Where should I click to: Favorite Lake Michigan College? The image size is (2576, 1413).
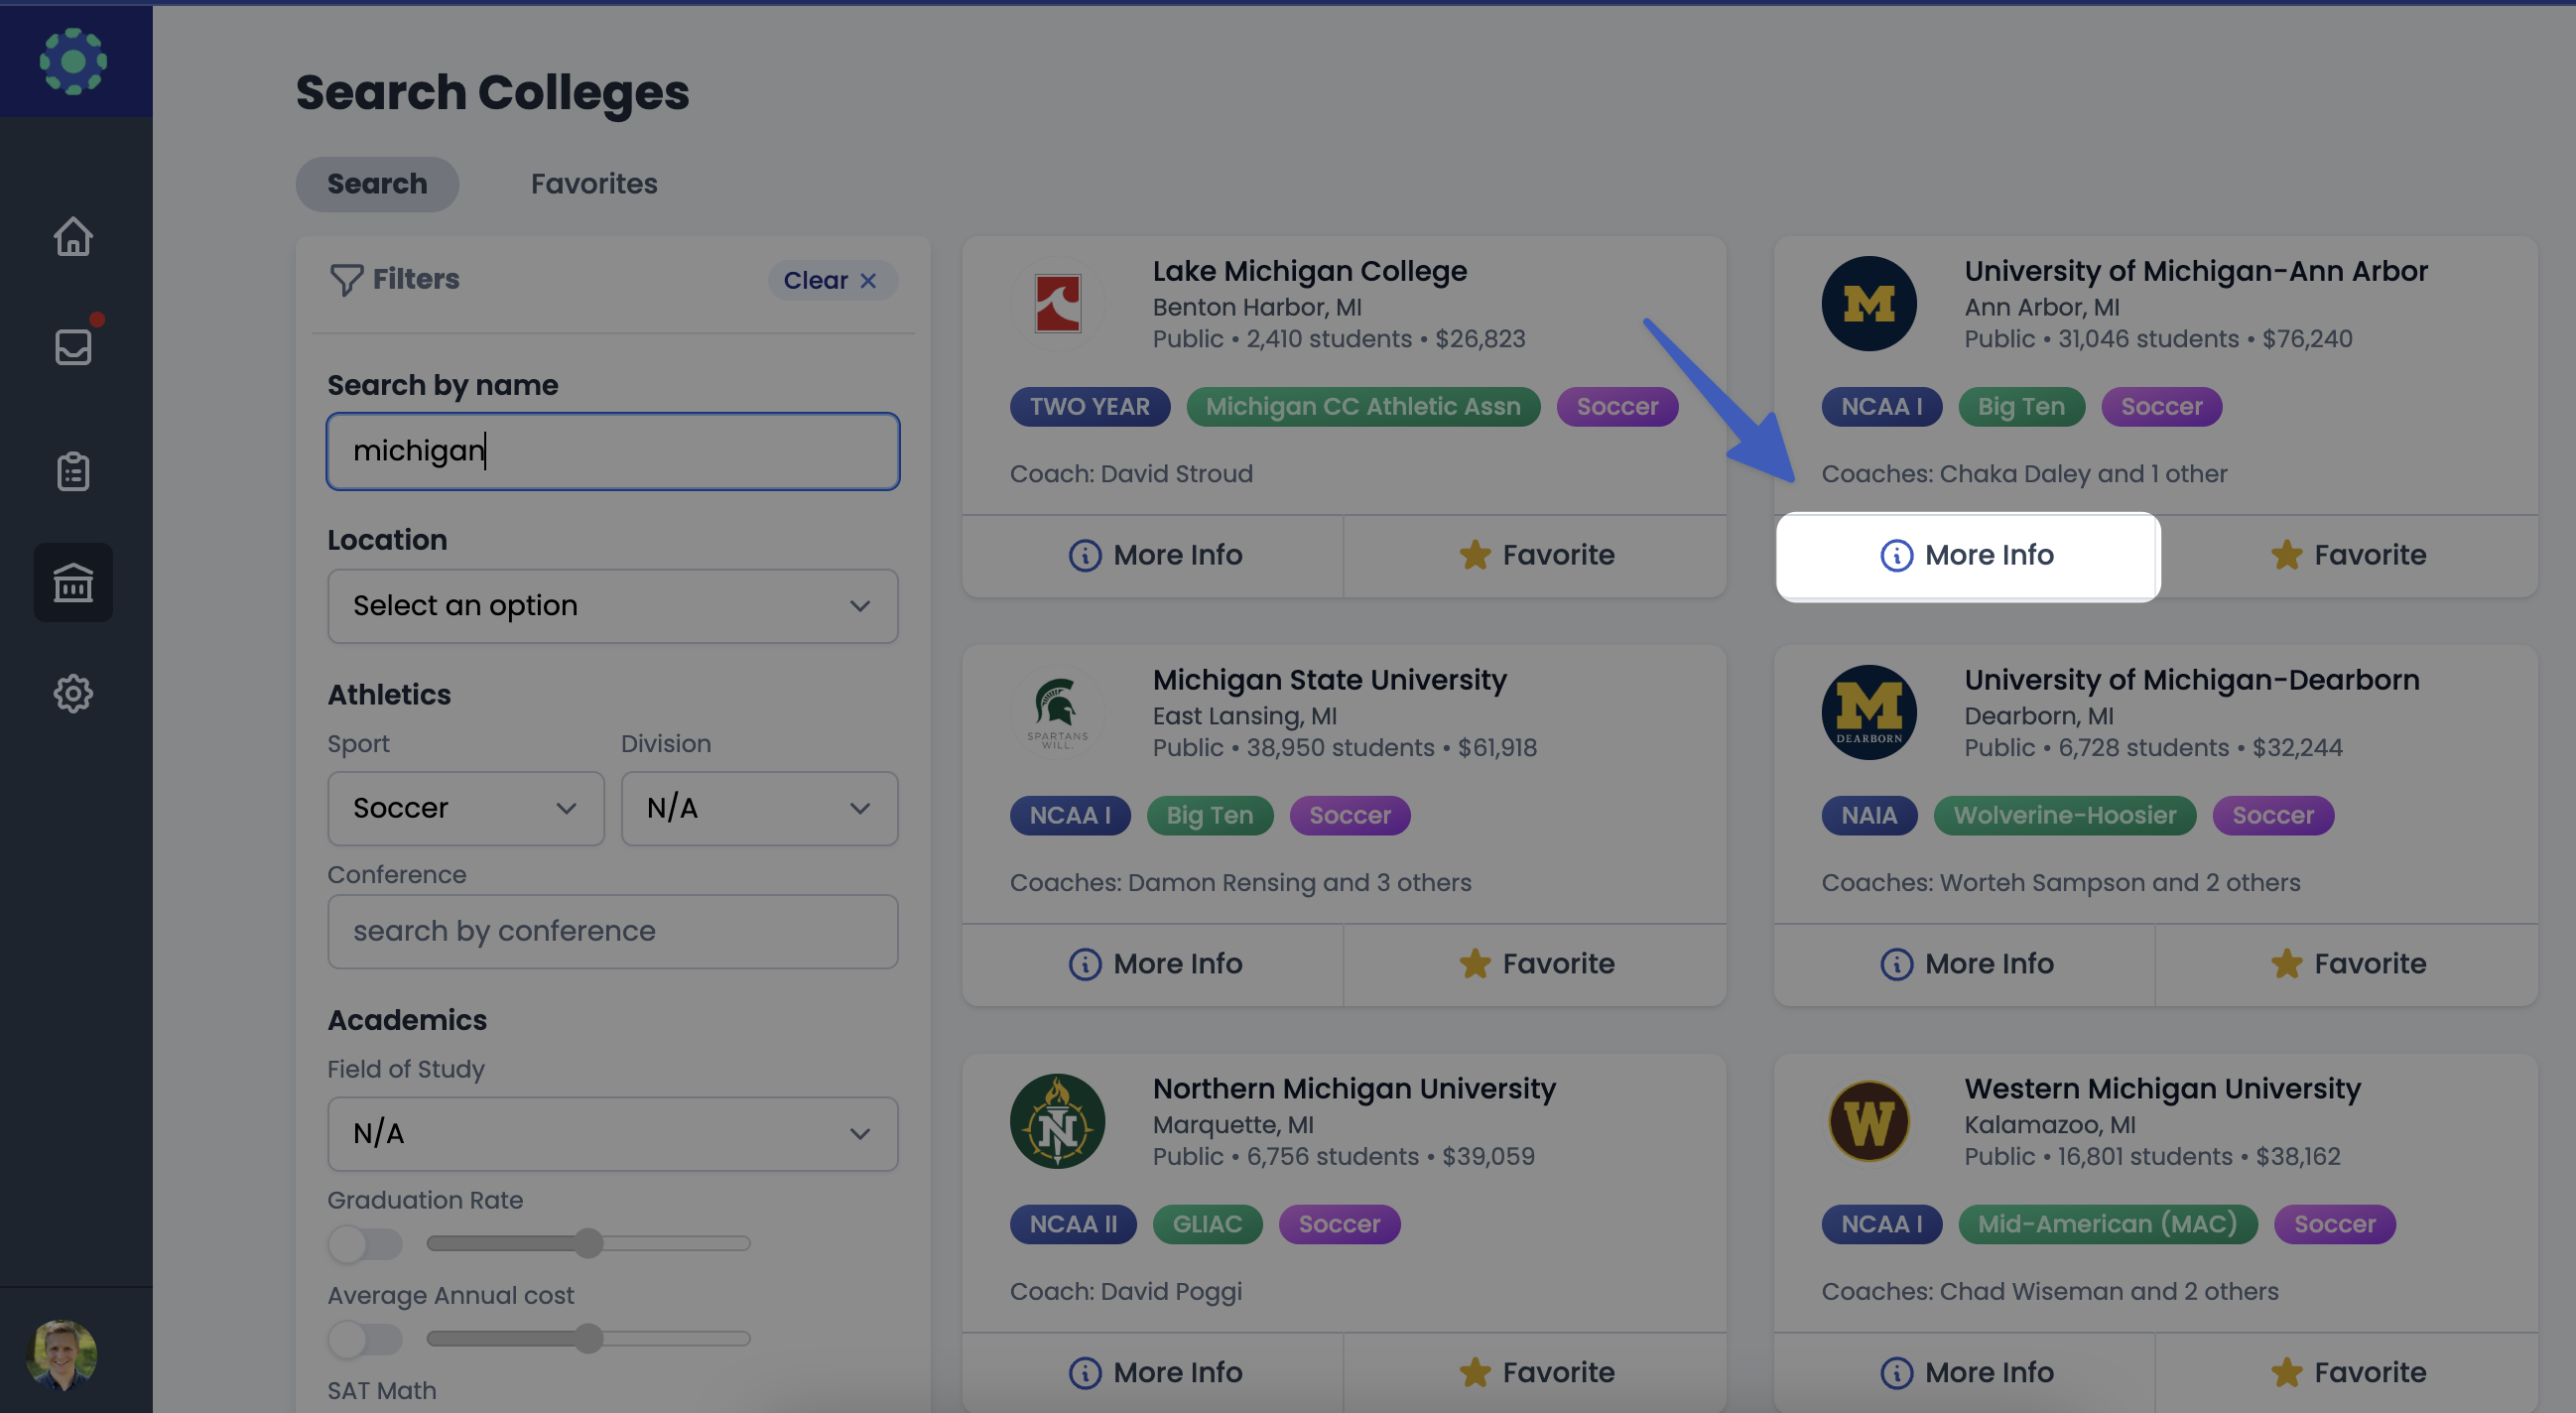1535,555
